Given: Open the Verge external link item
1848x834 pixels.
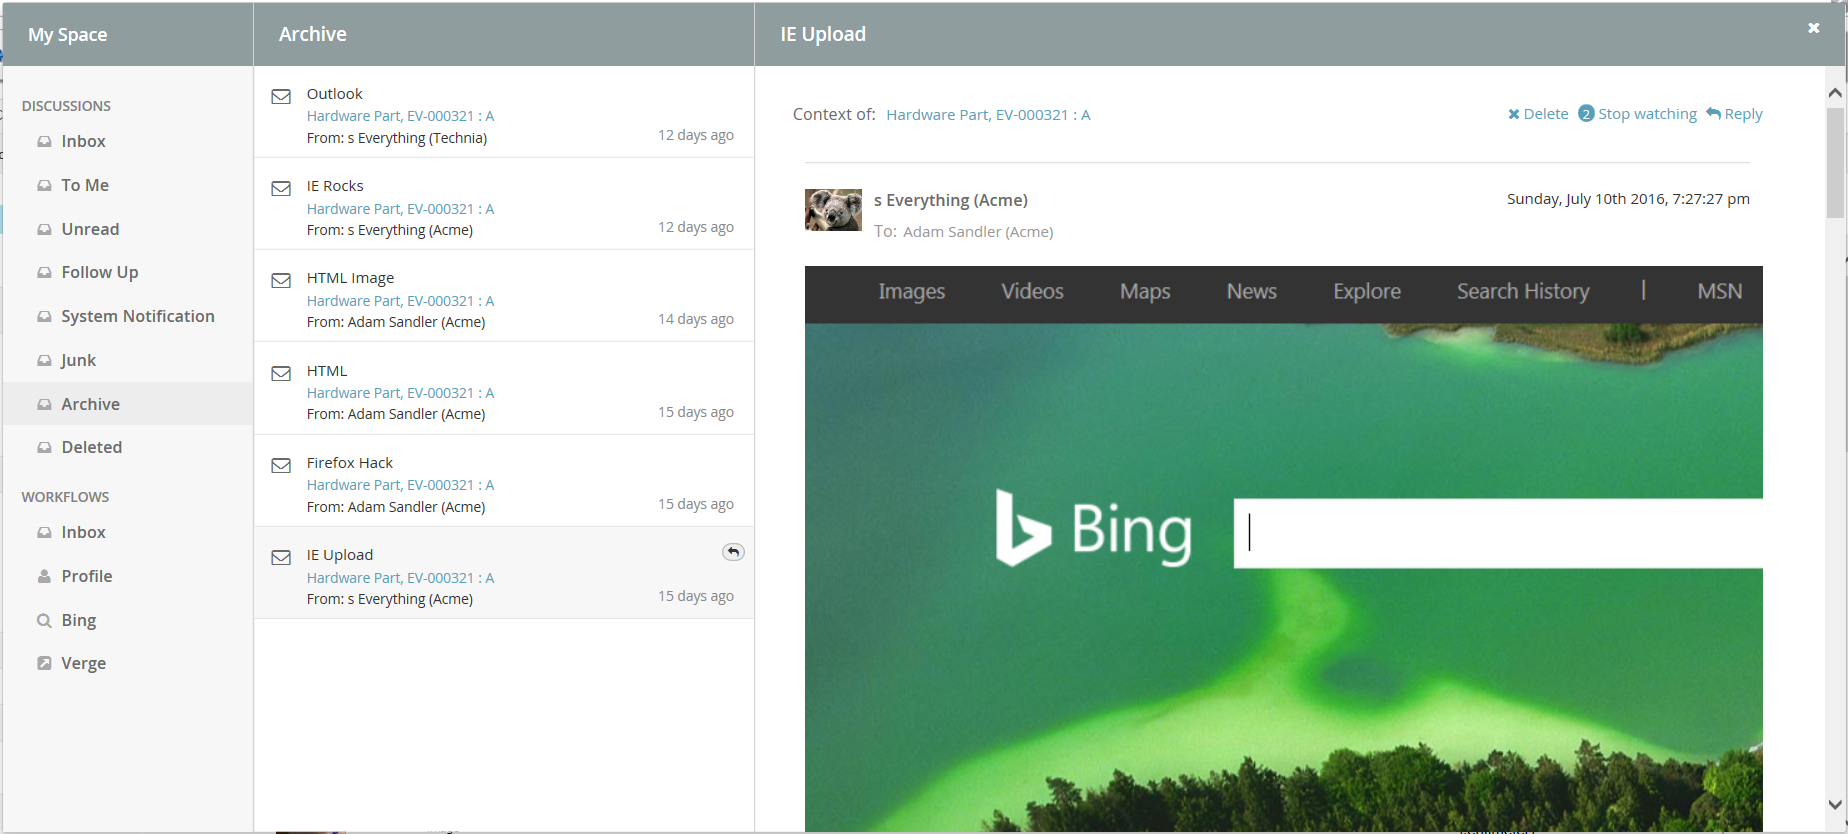Looking at the screenshot, I should (82, 663).
